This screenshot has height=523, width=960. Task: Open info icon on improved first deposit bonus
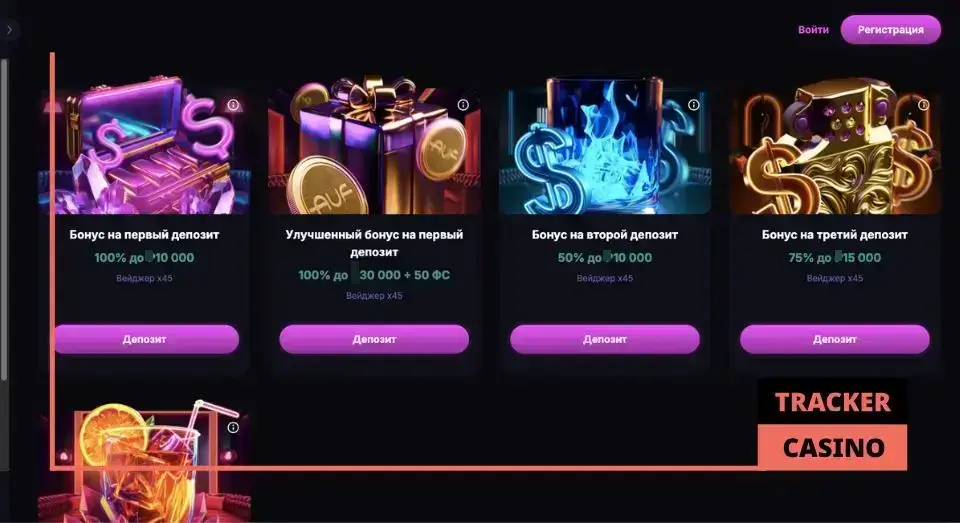(463, 105)
